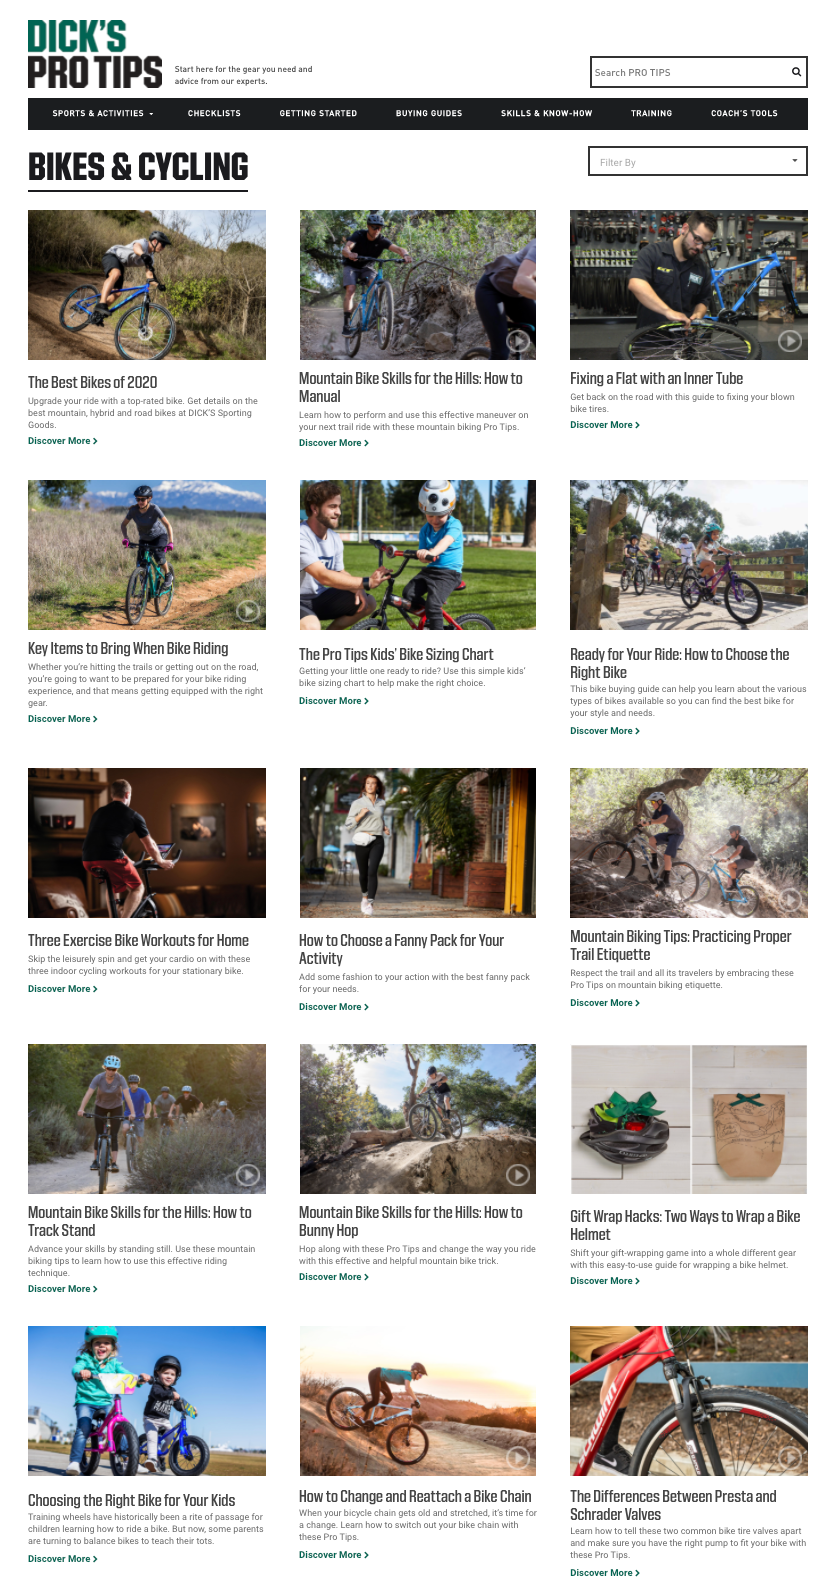Play the Key Items Bike Riding video
This screenshot has width=826, height=1588.
pyautogui.click(x=248, y=611)
